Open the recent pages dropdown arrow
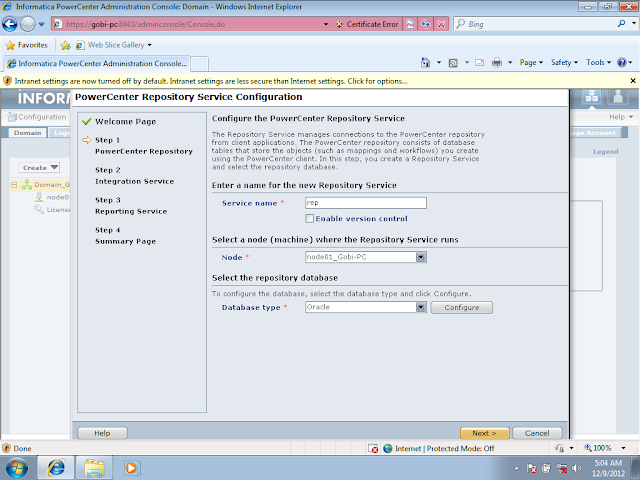The width and height of the screenshot is (640, 480). pos(42,24)
